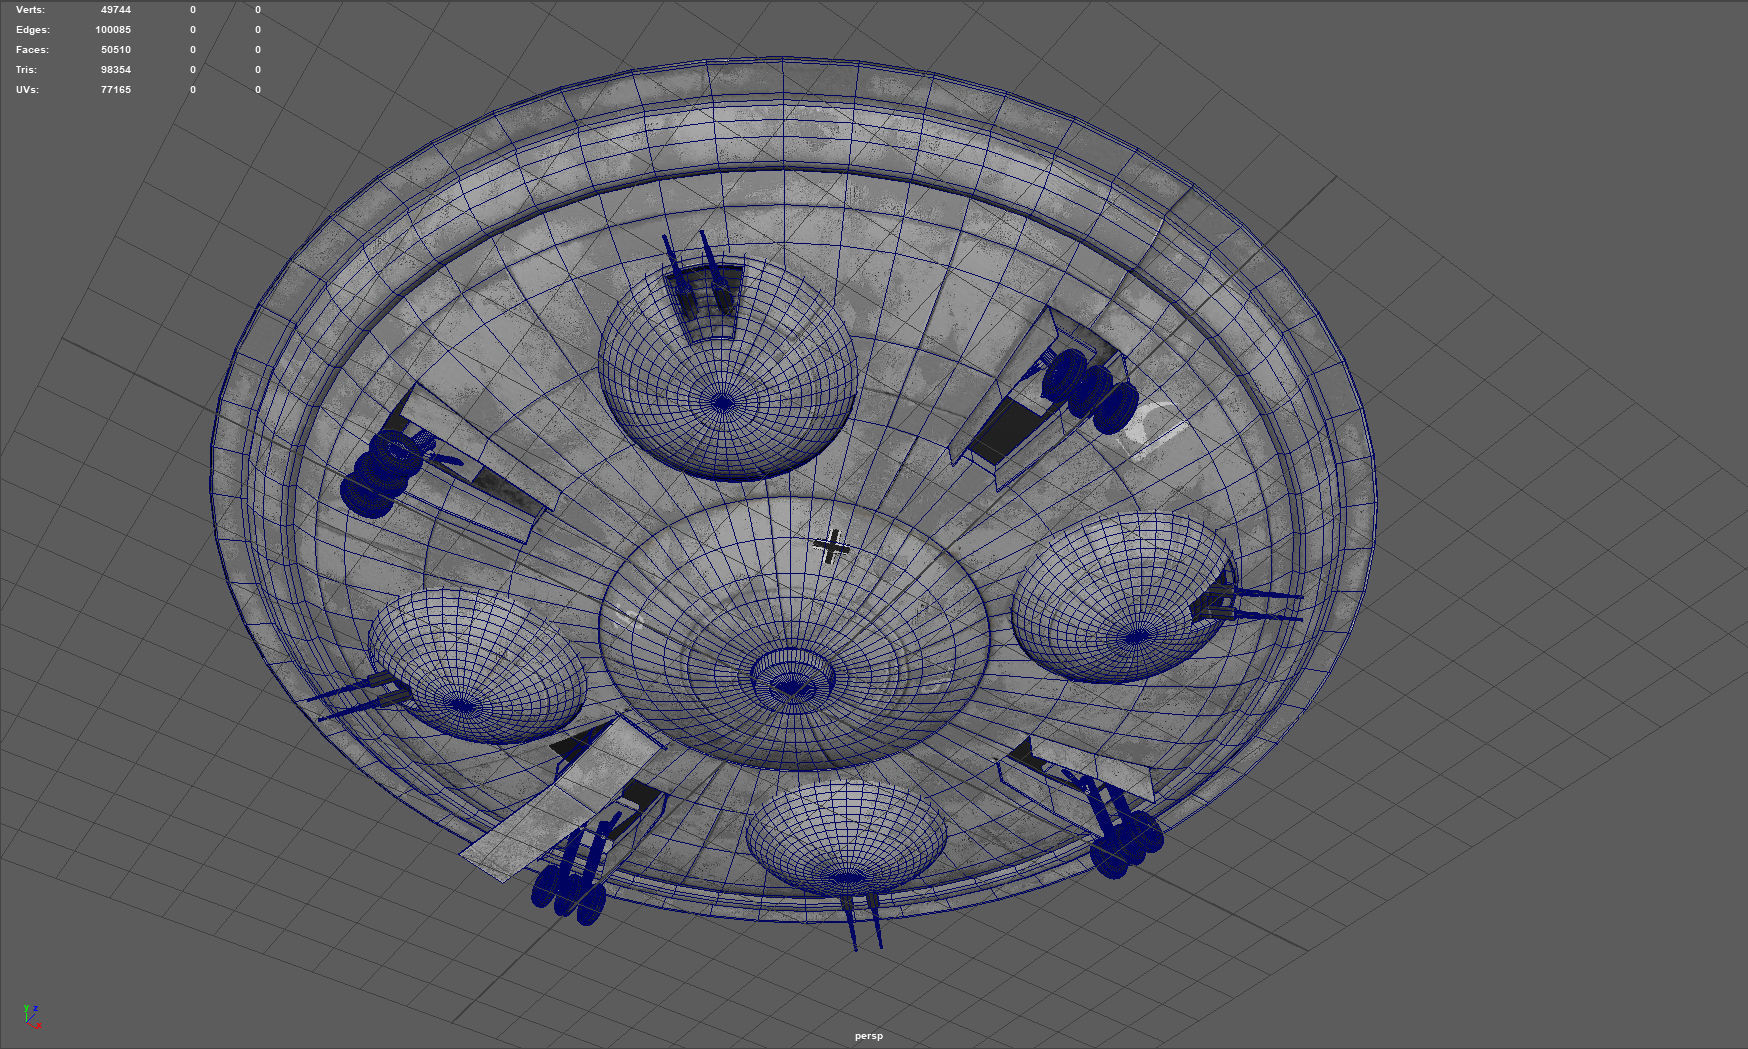Click the Edges: poly count label
This screenshot has height=1049, width=1748.
[32, 30]
